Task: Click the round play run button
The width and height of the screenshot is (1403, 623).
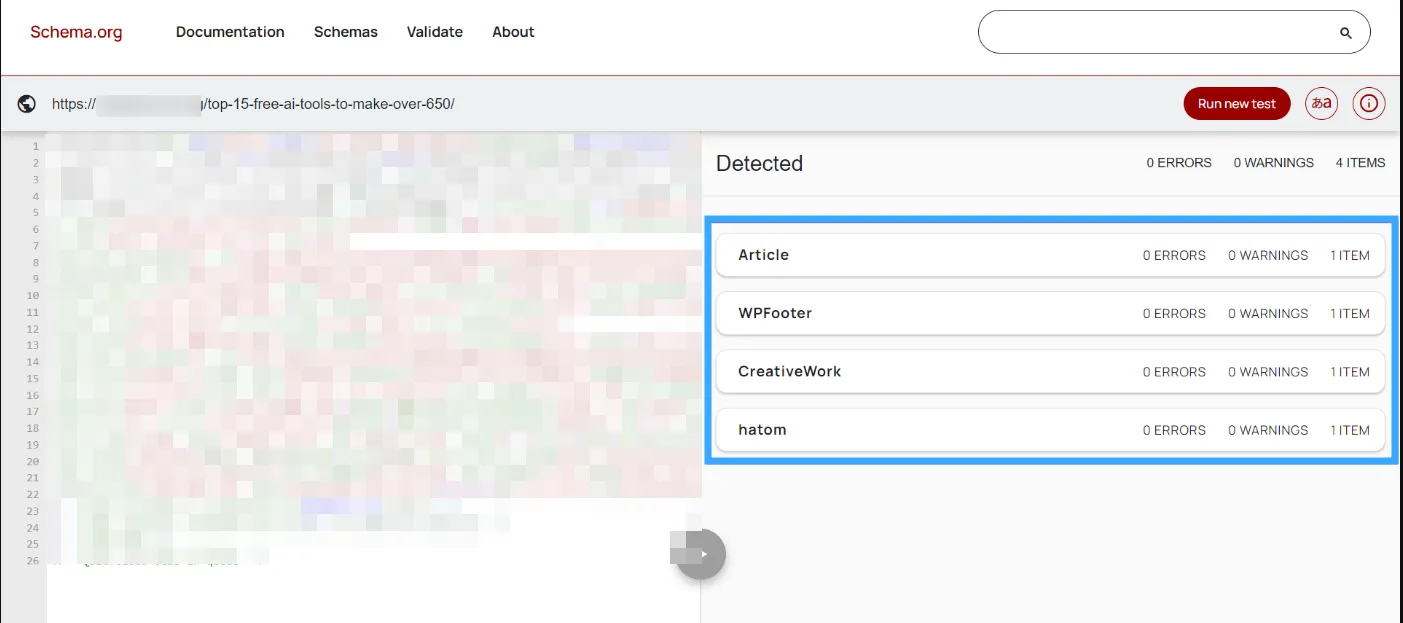Action: pyautogui.click(x=700, y=554)
